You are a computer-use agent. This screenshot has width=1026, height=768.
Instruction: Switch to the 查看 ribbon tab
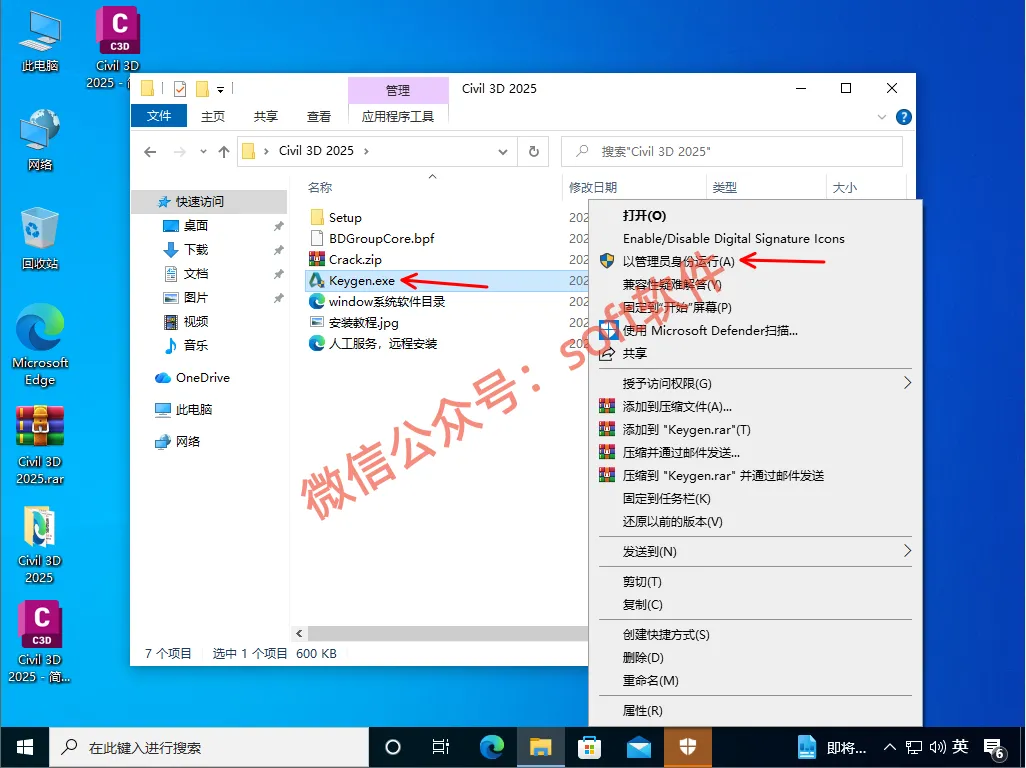click(x=319, y=116)
